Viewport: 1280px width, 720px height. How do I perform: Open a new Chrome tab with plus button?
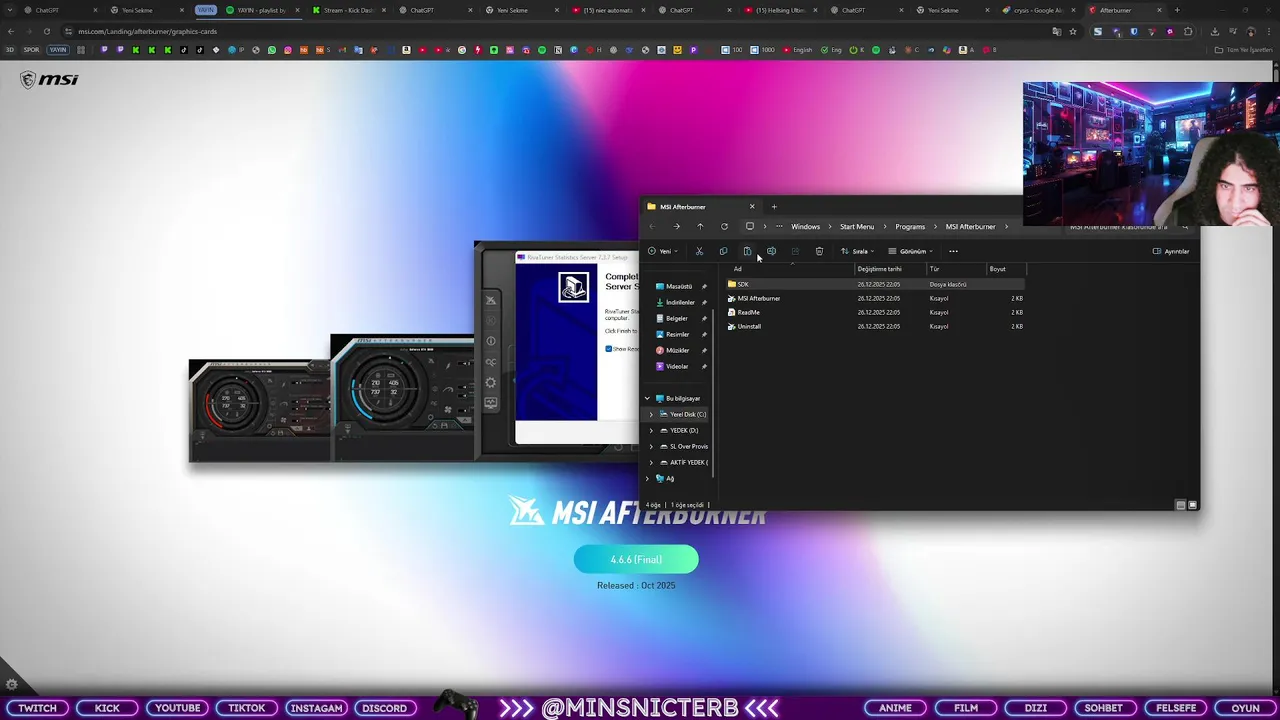tap(1177, 10)
